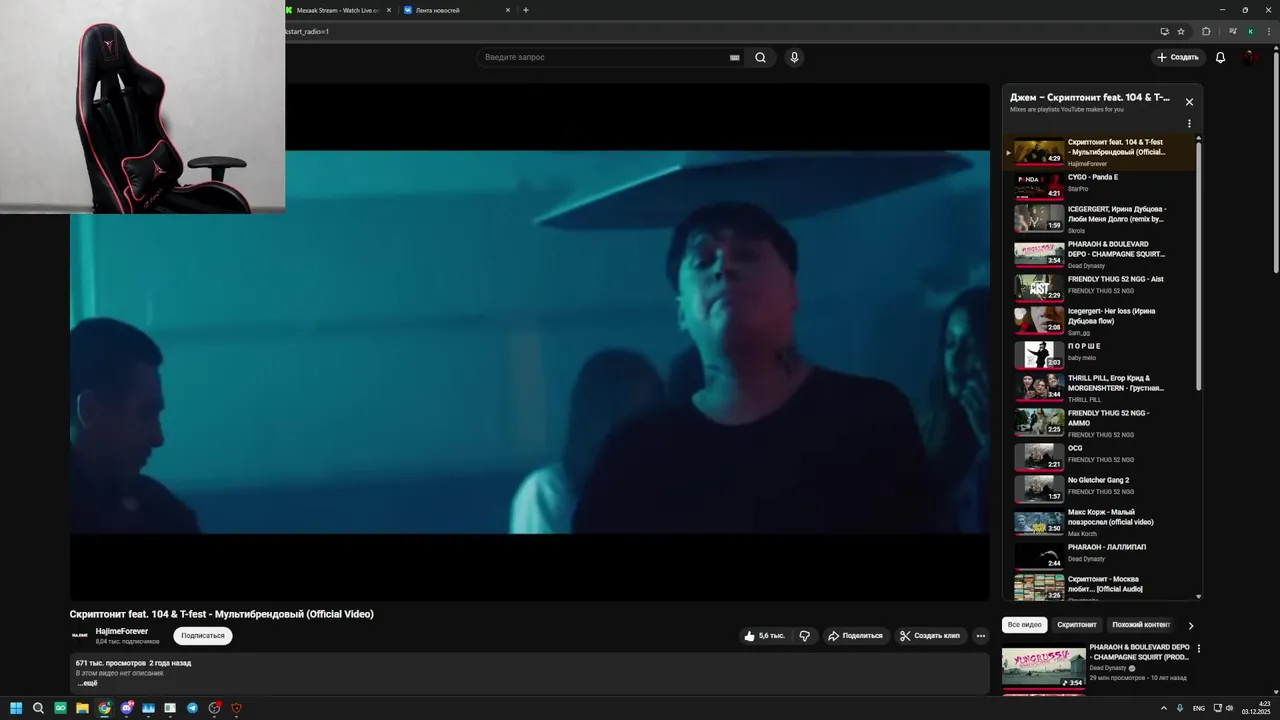Open the Chrome media controls icon
The image size is (1280, 720).
(1232, 31)
